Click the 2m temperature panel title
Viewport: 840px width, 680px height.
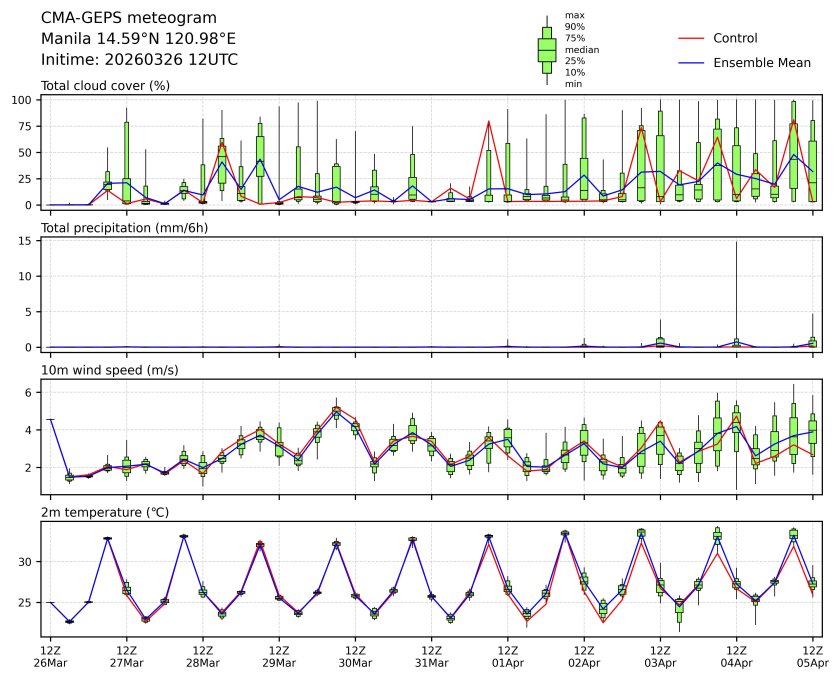pos(105,513)
